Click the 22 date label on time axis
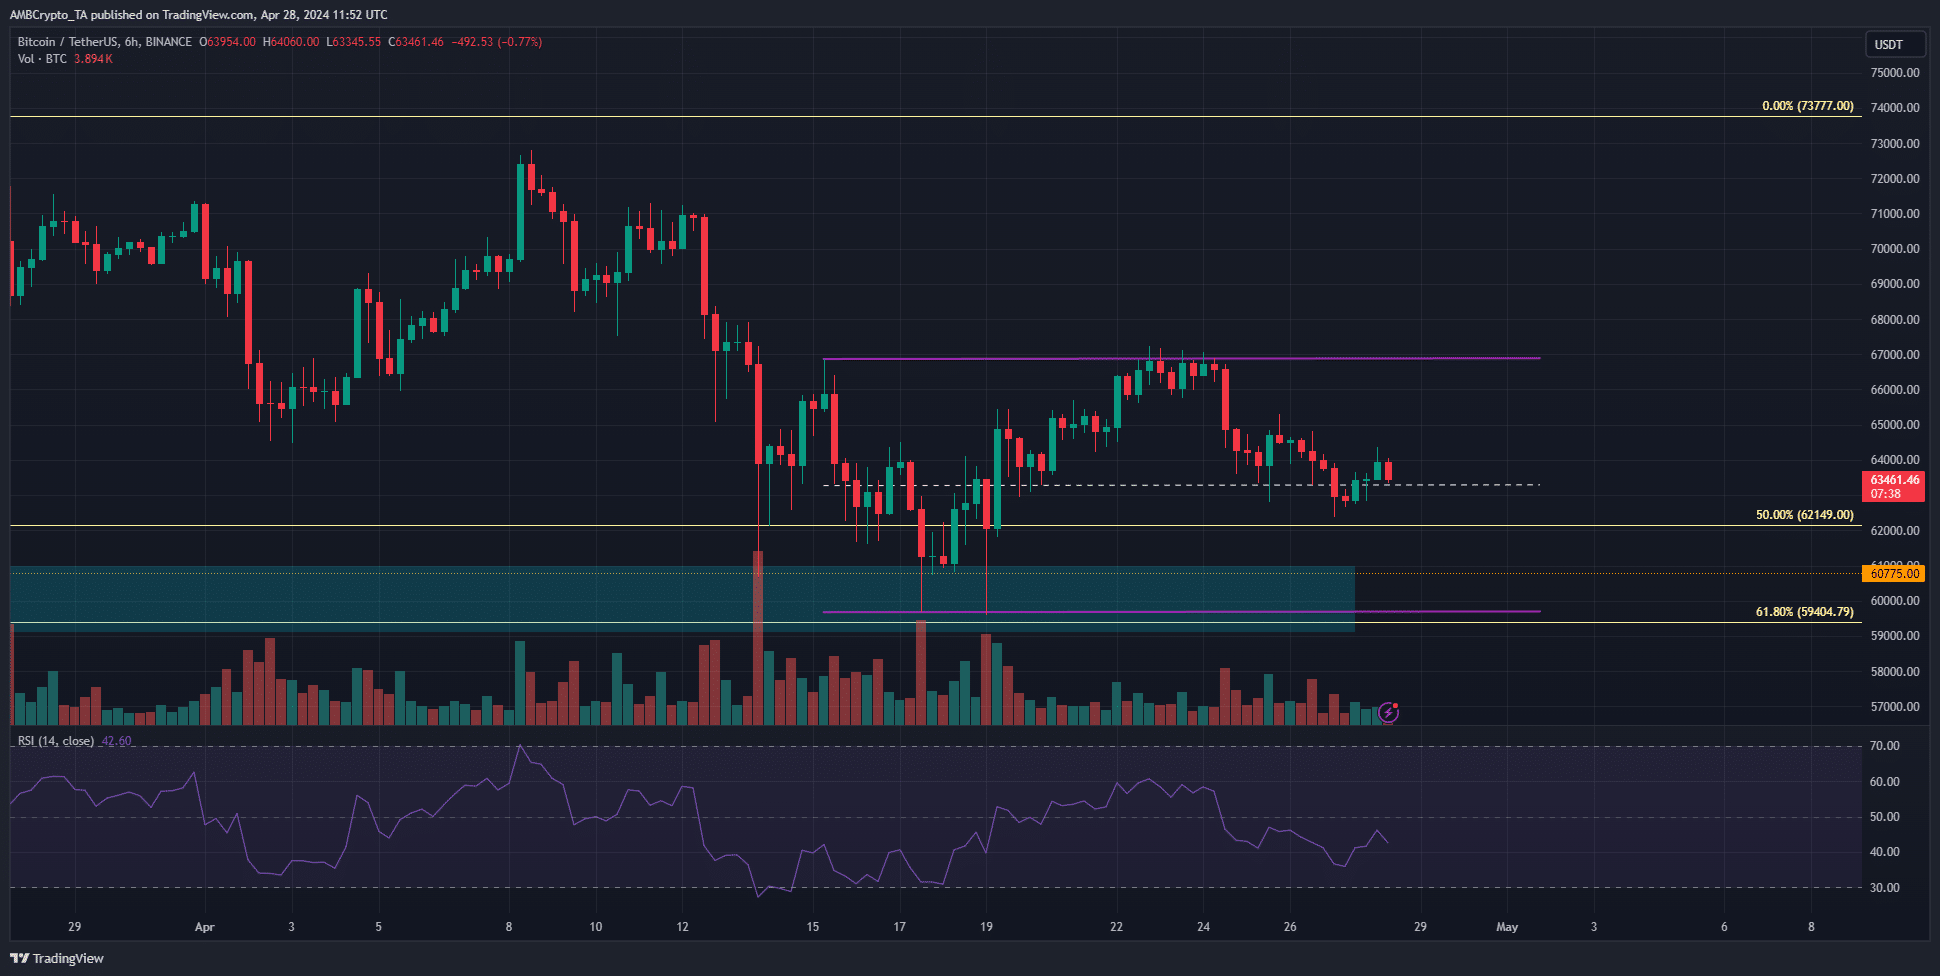1940x976 pixels. [x=1116, y=927]
